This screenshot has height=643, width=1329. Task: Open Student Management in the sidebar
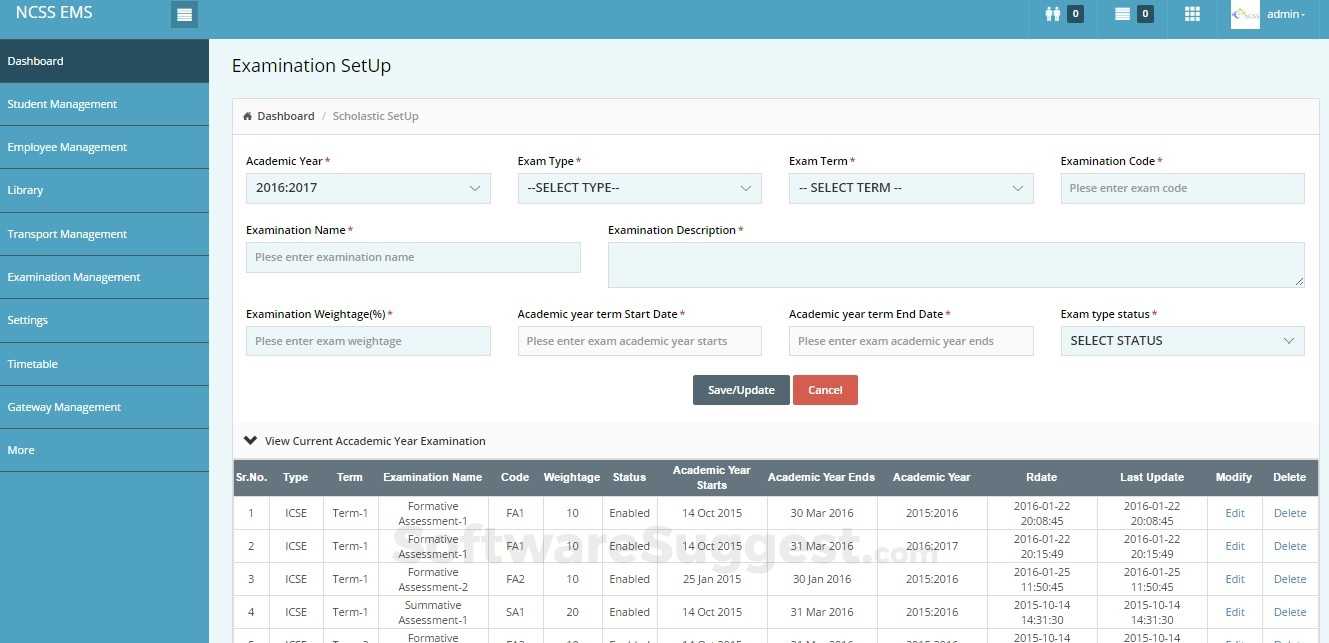coord(104,104)
